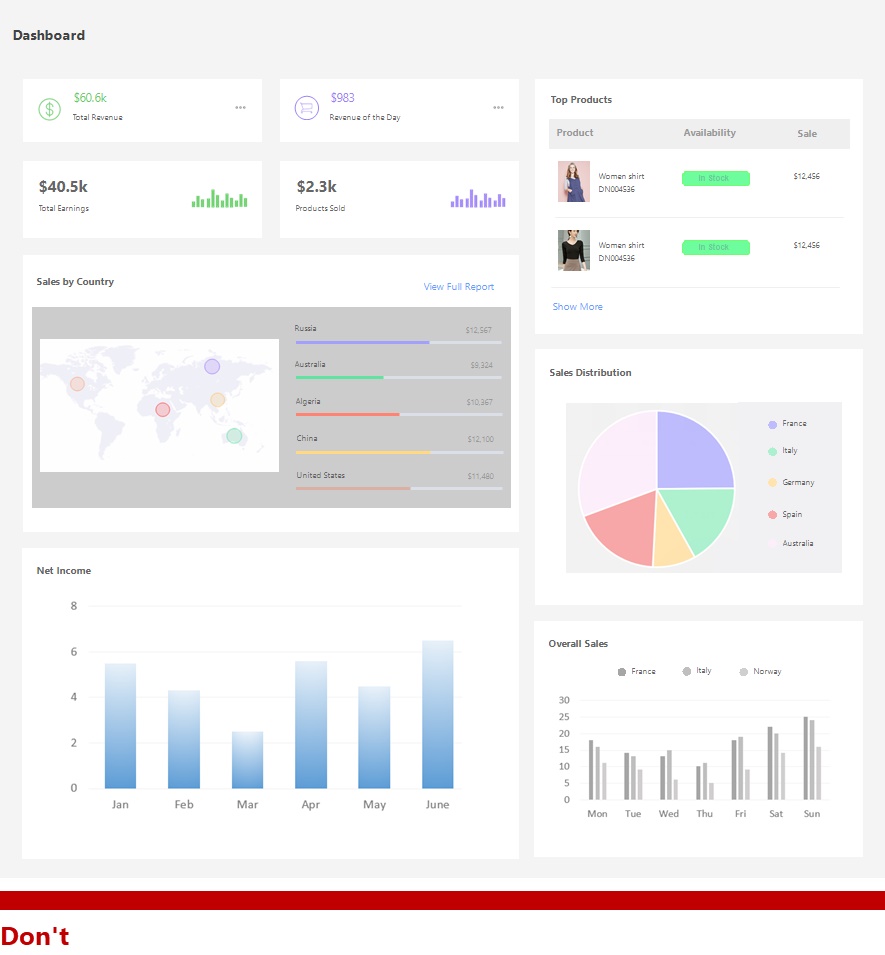
Task: Select the green Australia marker on the map
Action: click(234, 435)
